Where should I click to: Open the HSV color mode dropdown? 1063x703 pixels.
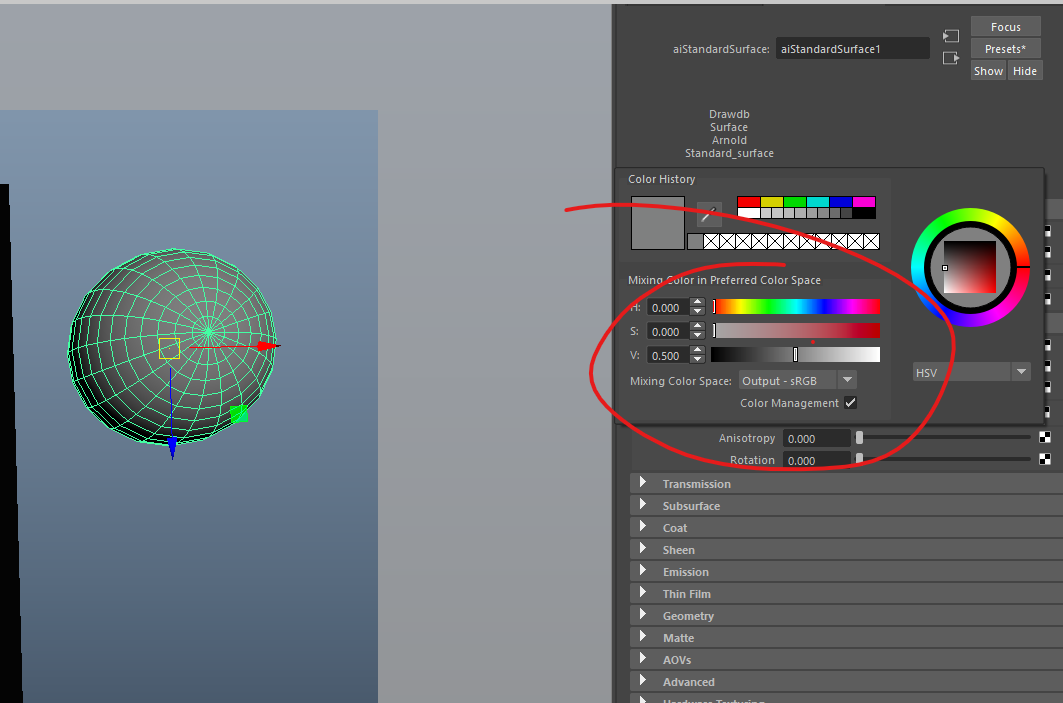(1021, 372)
